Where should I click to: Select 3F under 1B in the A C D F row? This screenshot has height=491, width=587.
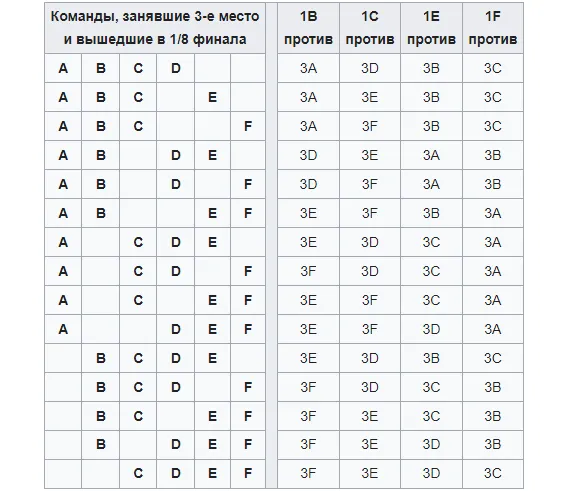[308, 271]
